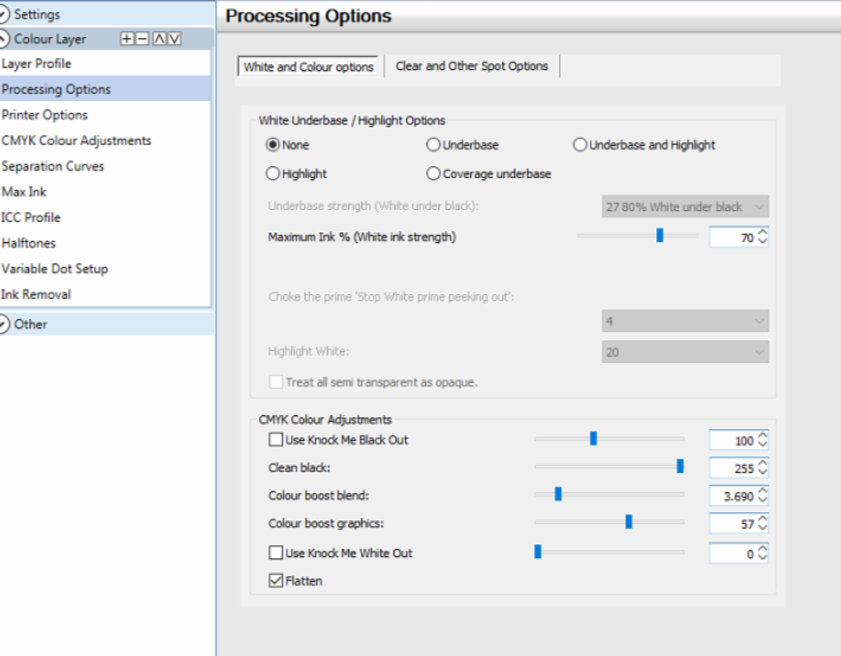Move Colour Layer down with arrow icon

pyautogui.click(x=174, y=39)
